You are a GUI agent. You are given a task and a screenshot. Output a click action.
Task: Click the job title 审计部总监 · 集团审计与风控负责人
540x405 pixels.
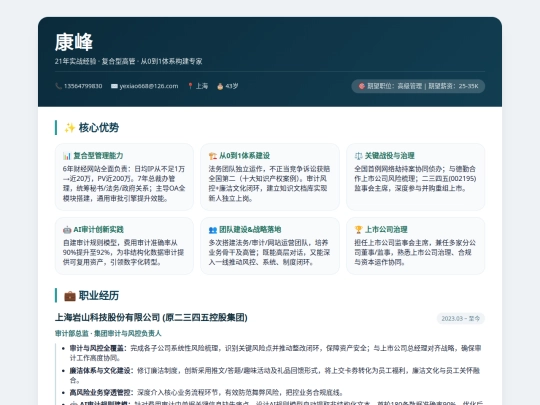click(x=108, y=333)
